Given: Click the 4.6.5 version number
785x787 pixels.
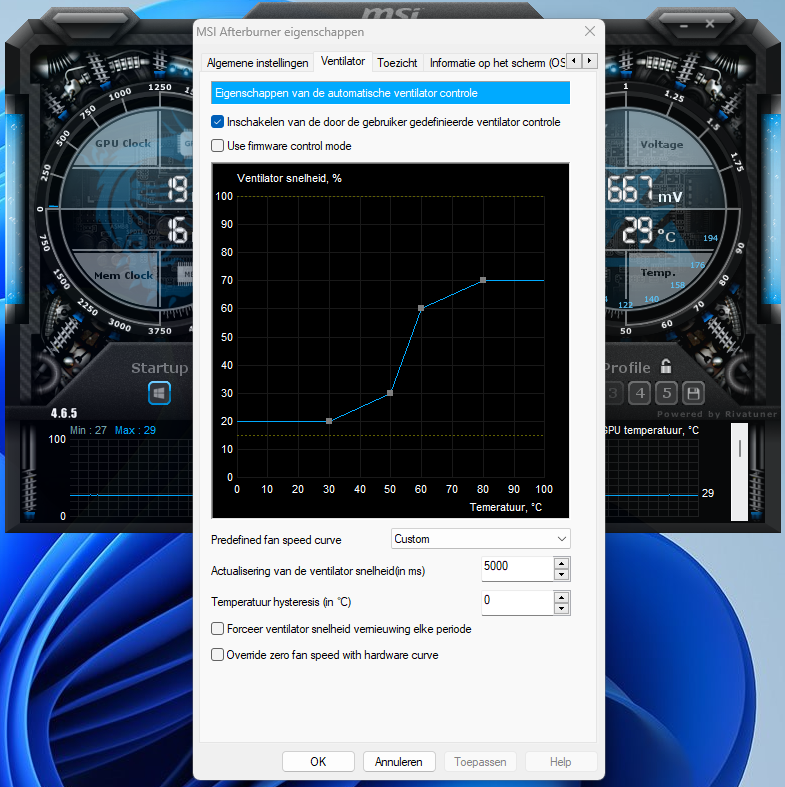Looking at the screenshot, I should pos(64,413).
